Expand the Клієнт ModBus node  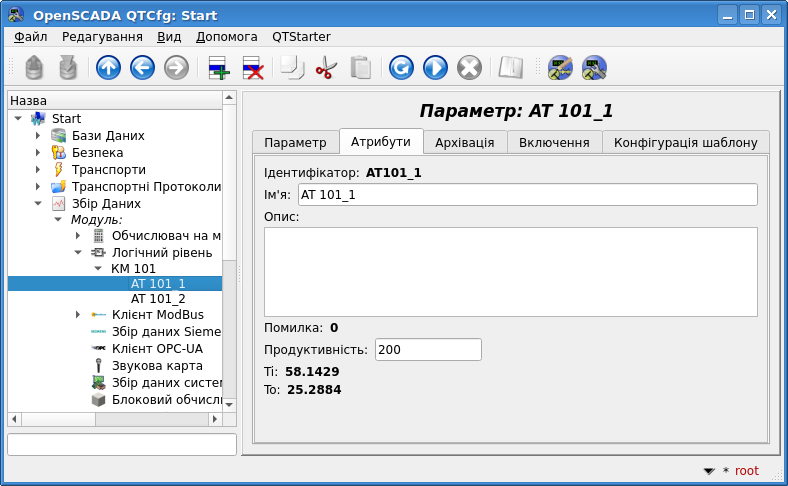(x=77, y=315)
